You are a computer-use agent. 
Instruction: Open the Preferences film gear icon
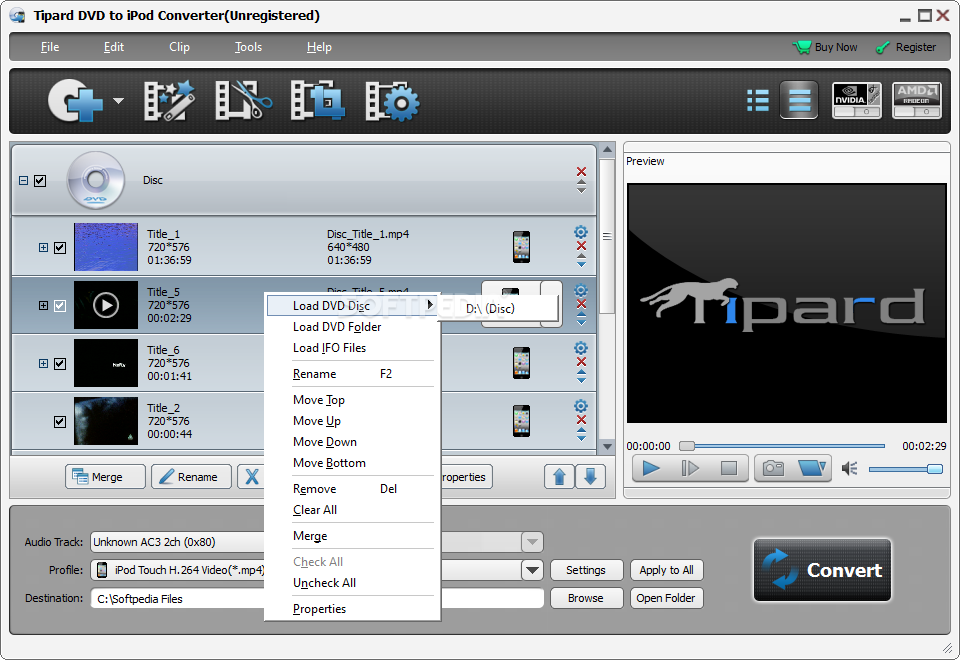[392, 101]
